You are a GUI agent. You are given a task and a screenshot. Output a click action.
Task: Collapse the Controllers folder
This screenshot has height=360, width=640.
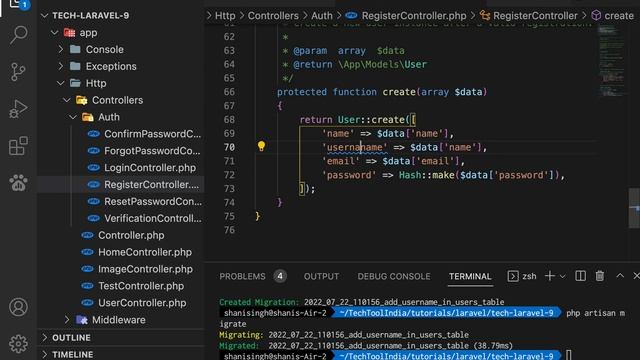(67, 100)
